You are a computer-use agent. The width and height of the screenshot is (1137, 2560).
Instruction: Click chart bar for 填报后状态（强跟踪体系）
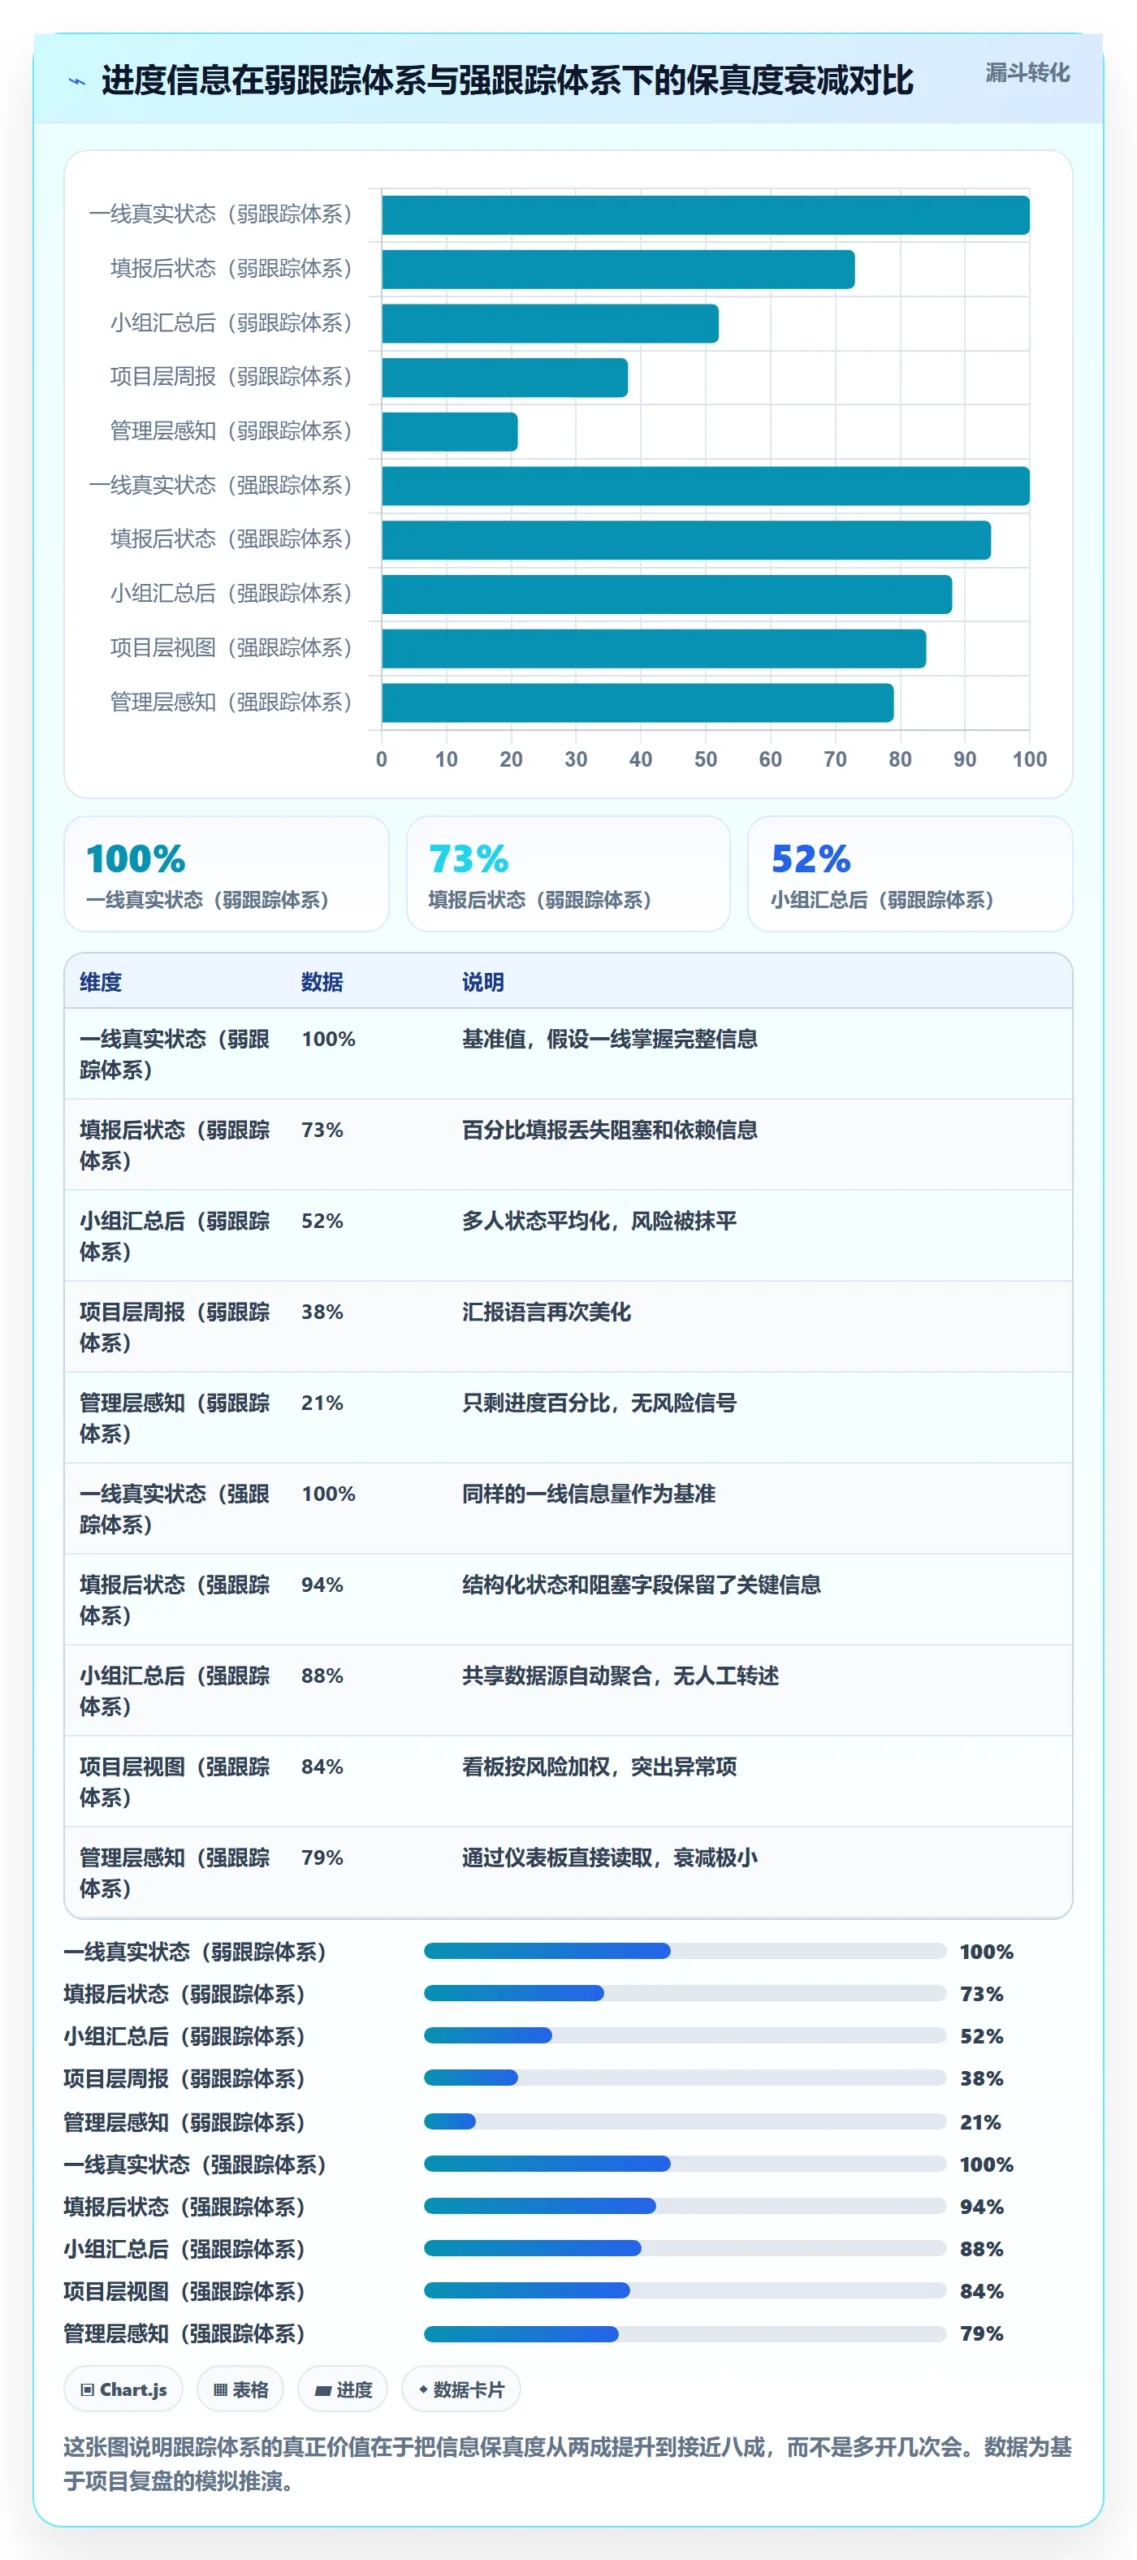(x=686, y=540)
